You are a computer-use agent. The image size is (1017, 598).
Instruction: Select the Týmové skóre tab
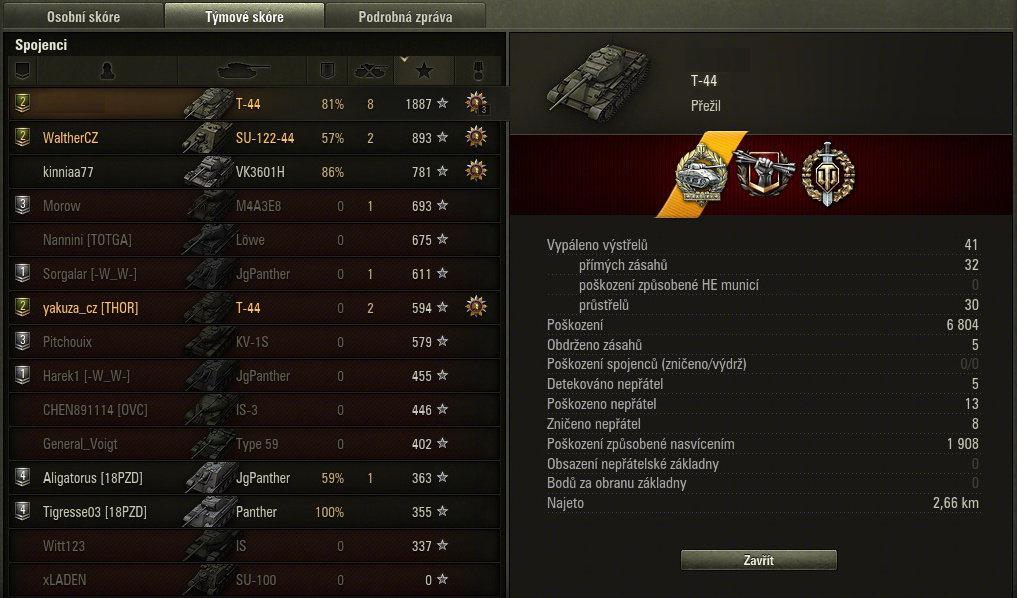(x=245, y=16)
